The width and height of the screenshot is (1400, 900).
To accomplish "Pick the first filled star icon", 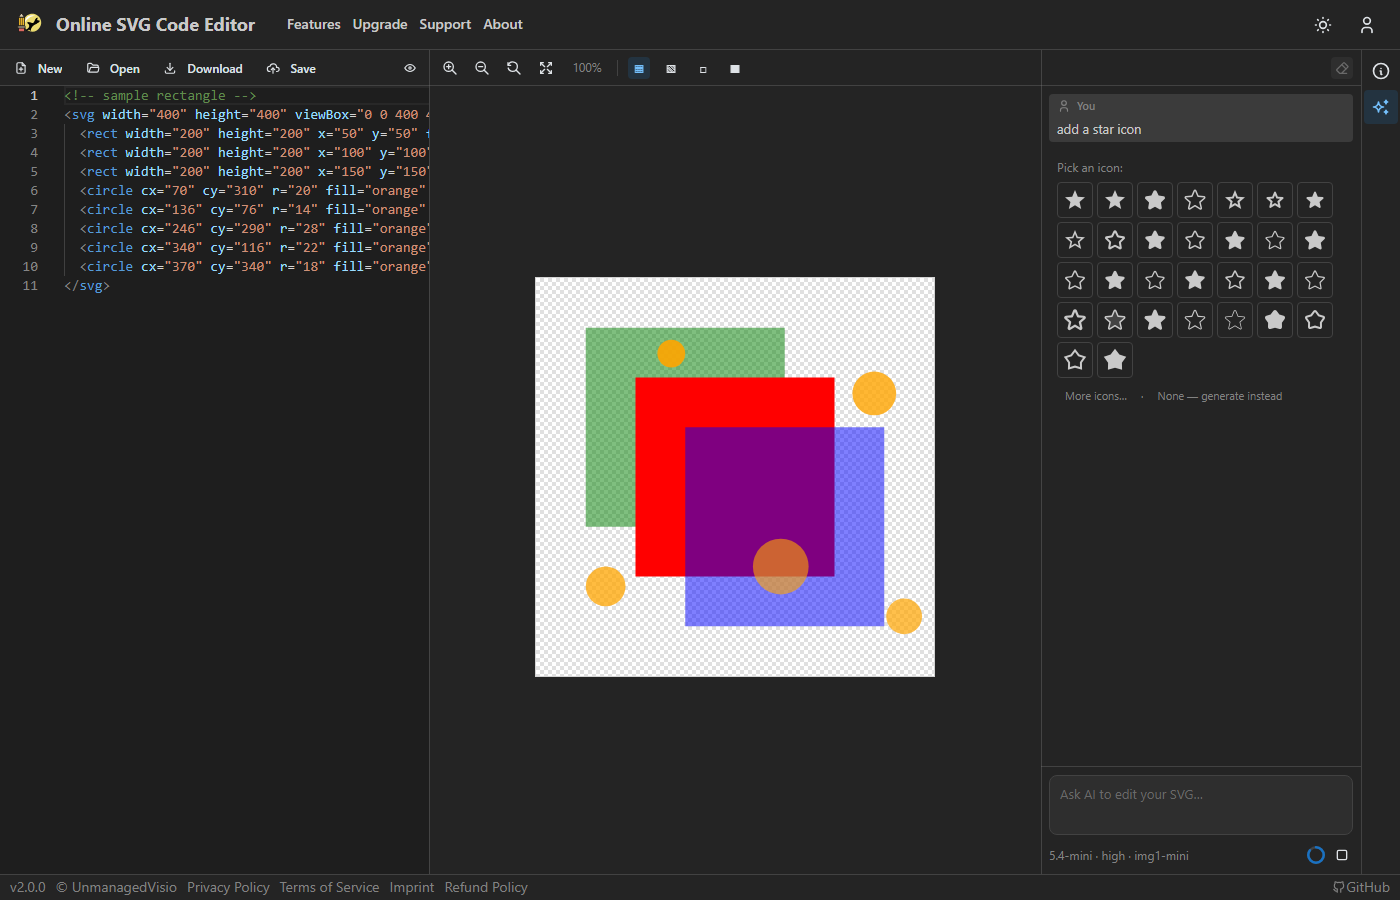I will tap(1075, 200).
